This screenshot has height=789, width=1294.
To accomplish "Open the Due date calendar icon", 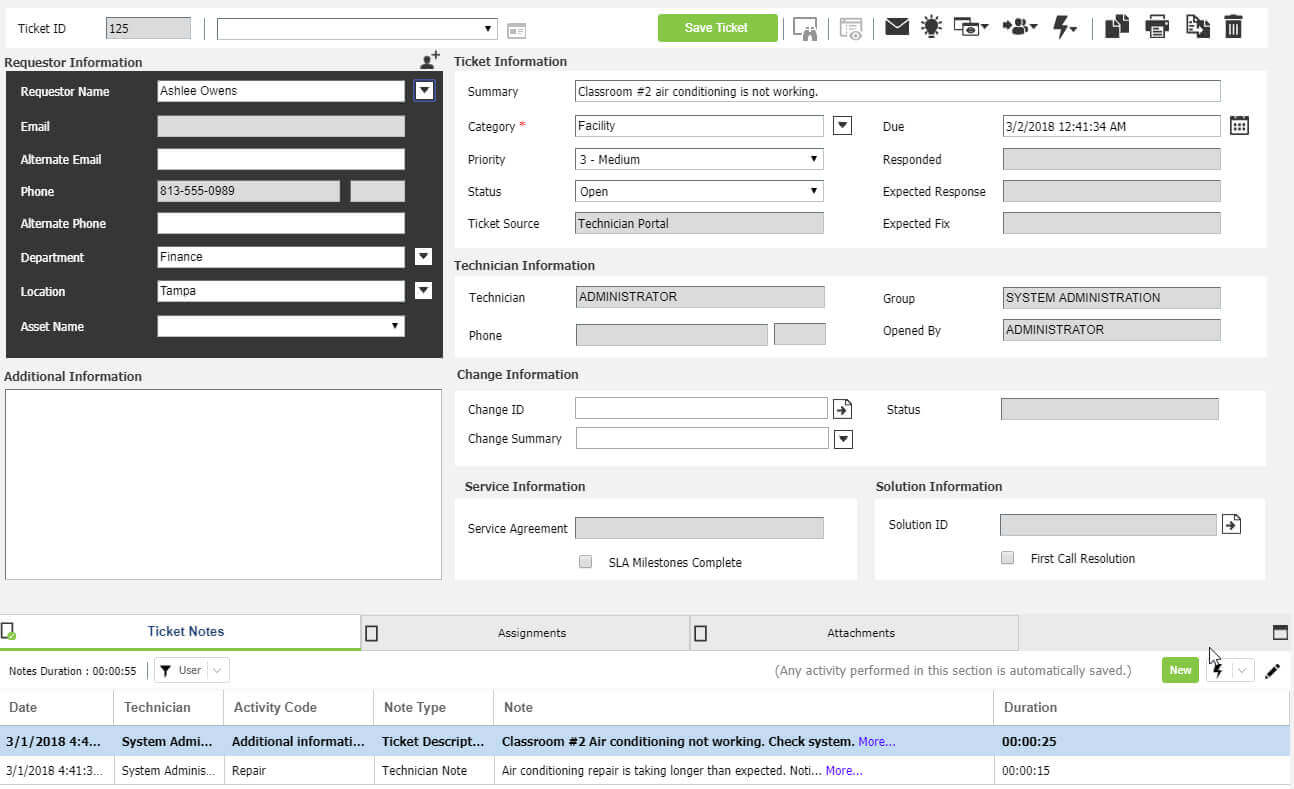I will [x=1239, y=125].
